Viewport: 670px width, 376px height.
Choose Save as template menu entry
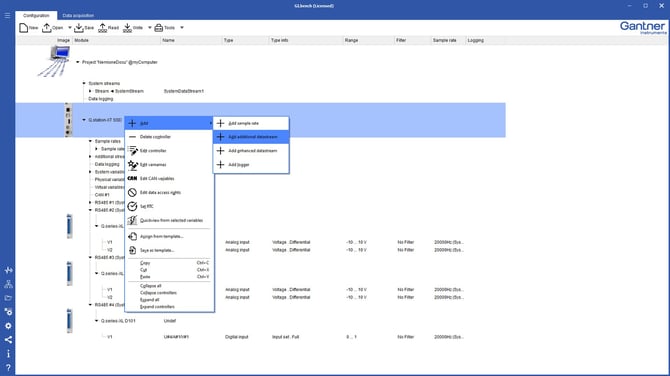point(169,250)
